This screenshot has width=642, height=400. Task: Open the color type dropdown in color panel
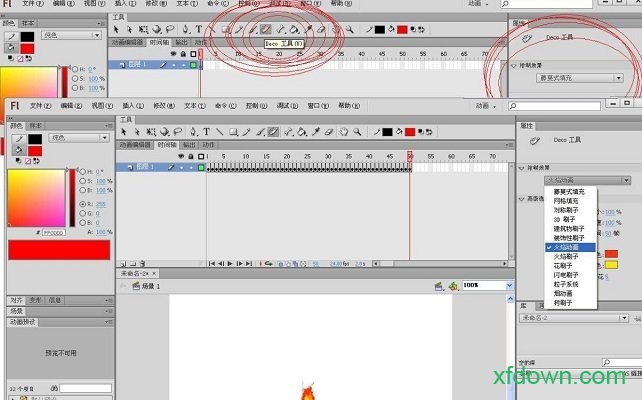coord(79,138)
